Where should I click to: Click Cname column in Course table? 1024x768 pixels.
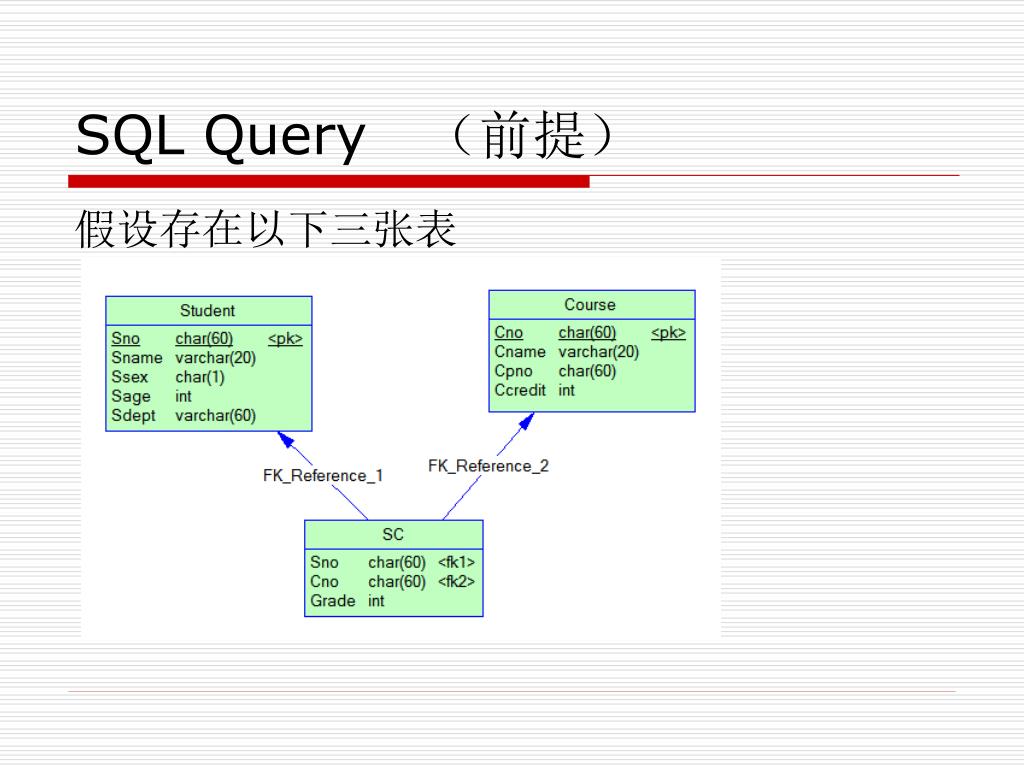point(520,351)
